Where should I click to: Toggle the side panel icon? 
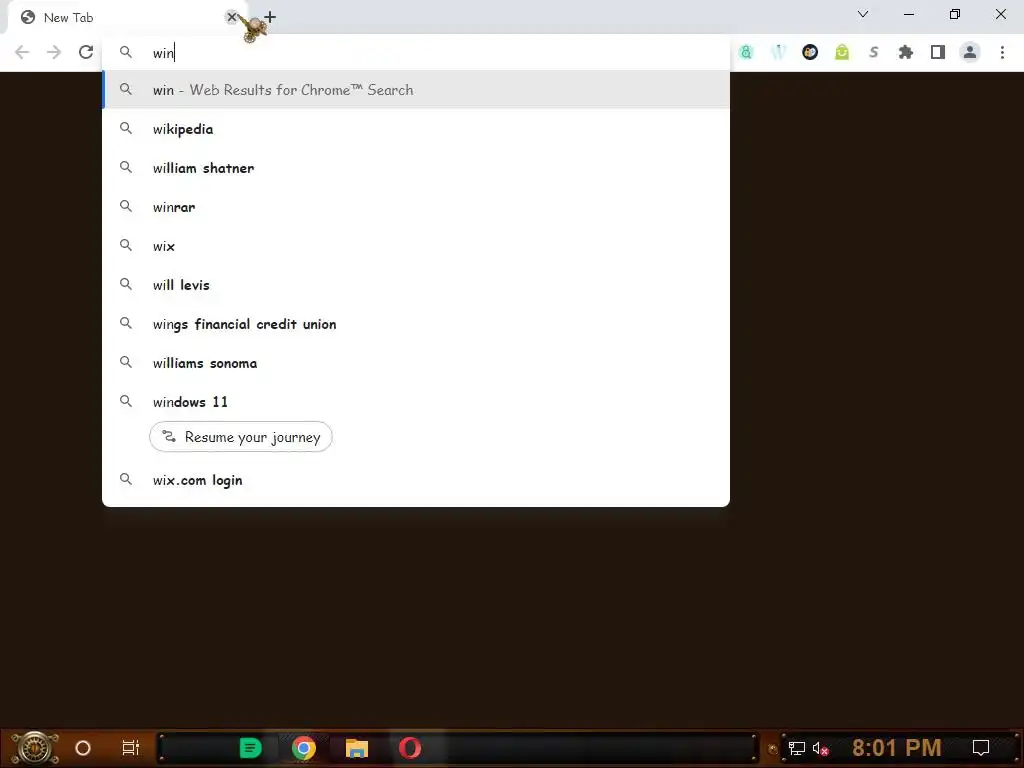pyautogui.click(x=938, y=52)
